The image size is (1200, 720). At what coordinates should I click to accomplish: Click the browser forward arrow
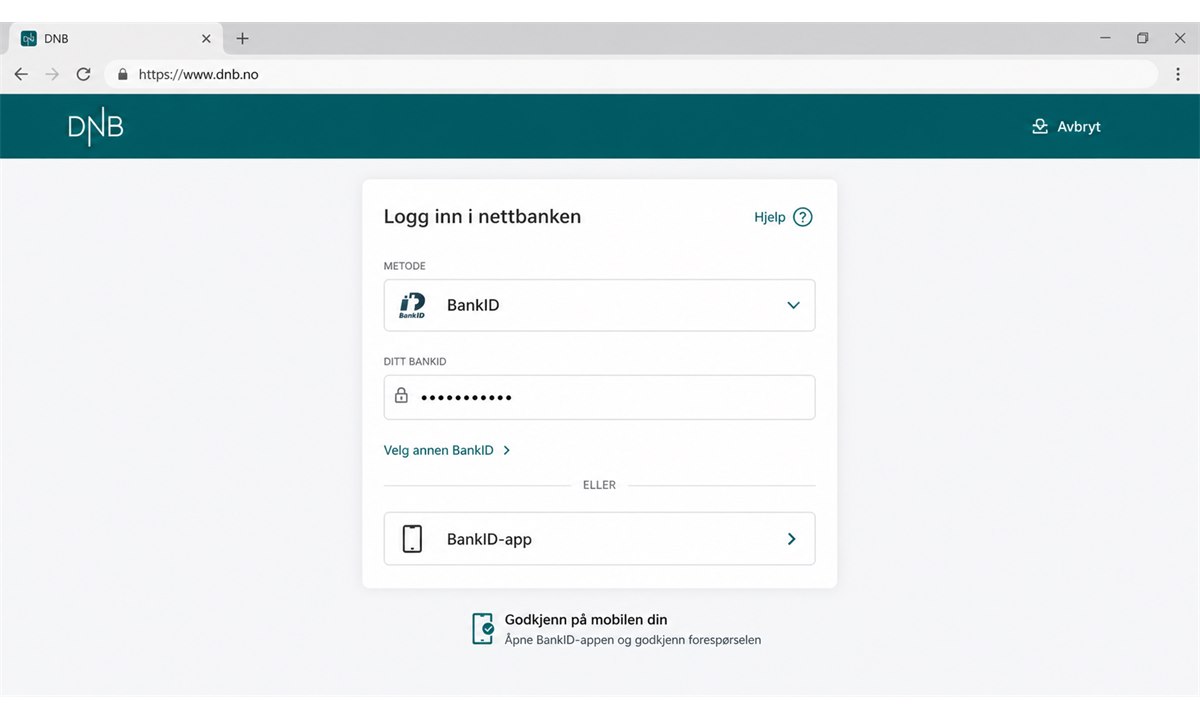point(52,74)
